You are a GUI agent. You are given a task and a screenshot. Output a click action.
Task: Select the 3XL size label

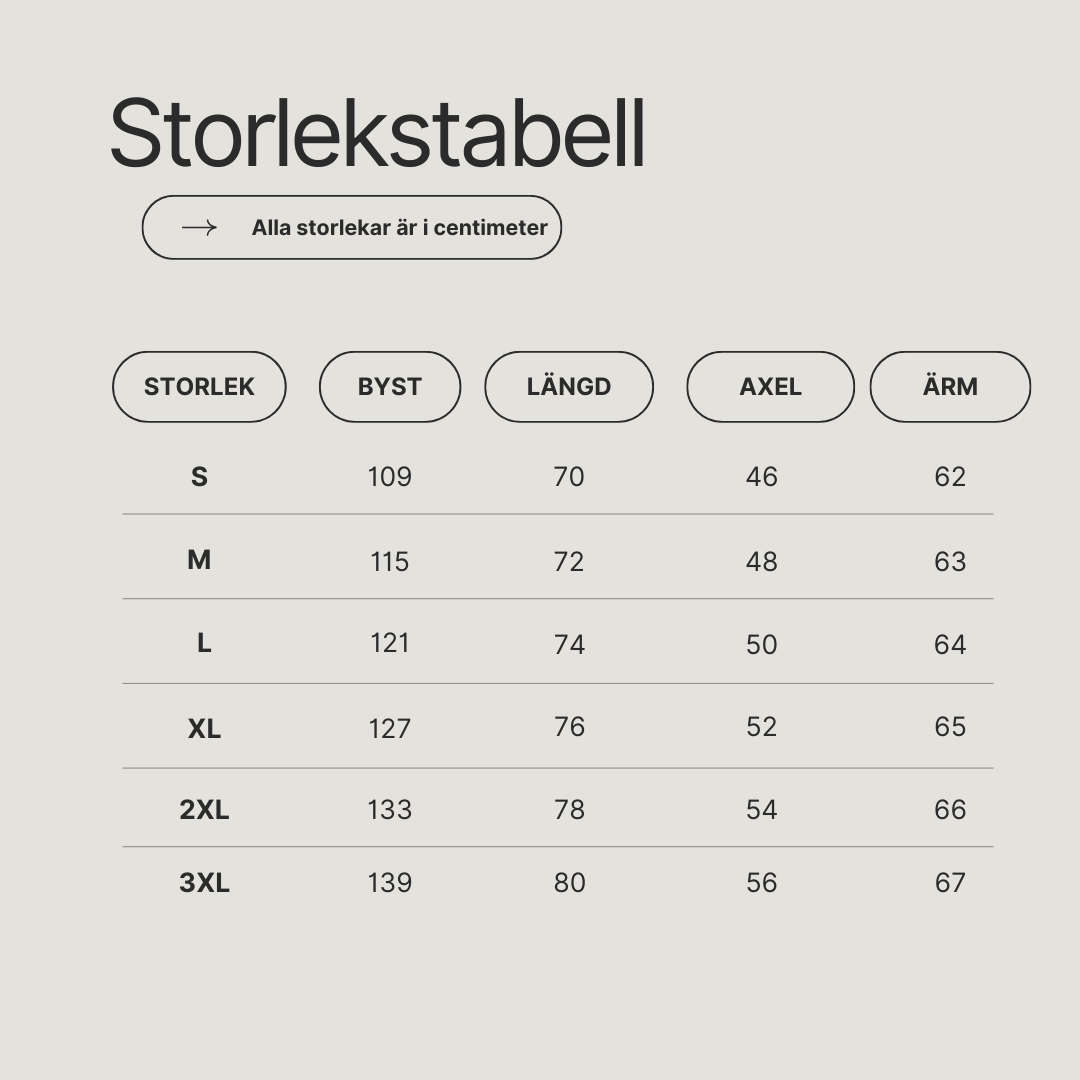click(x=205, y=883)
